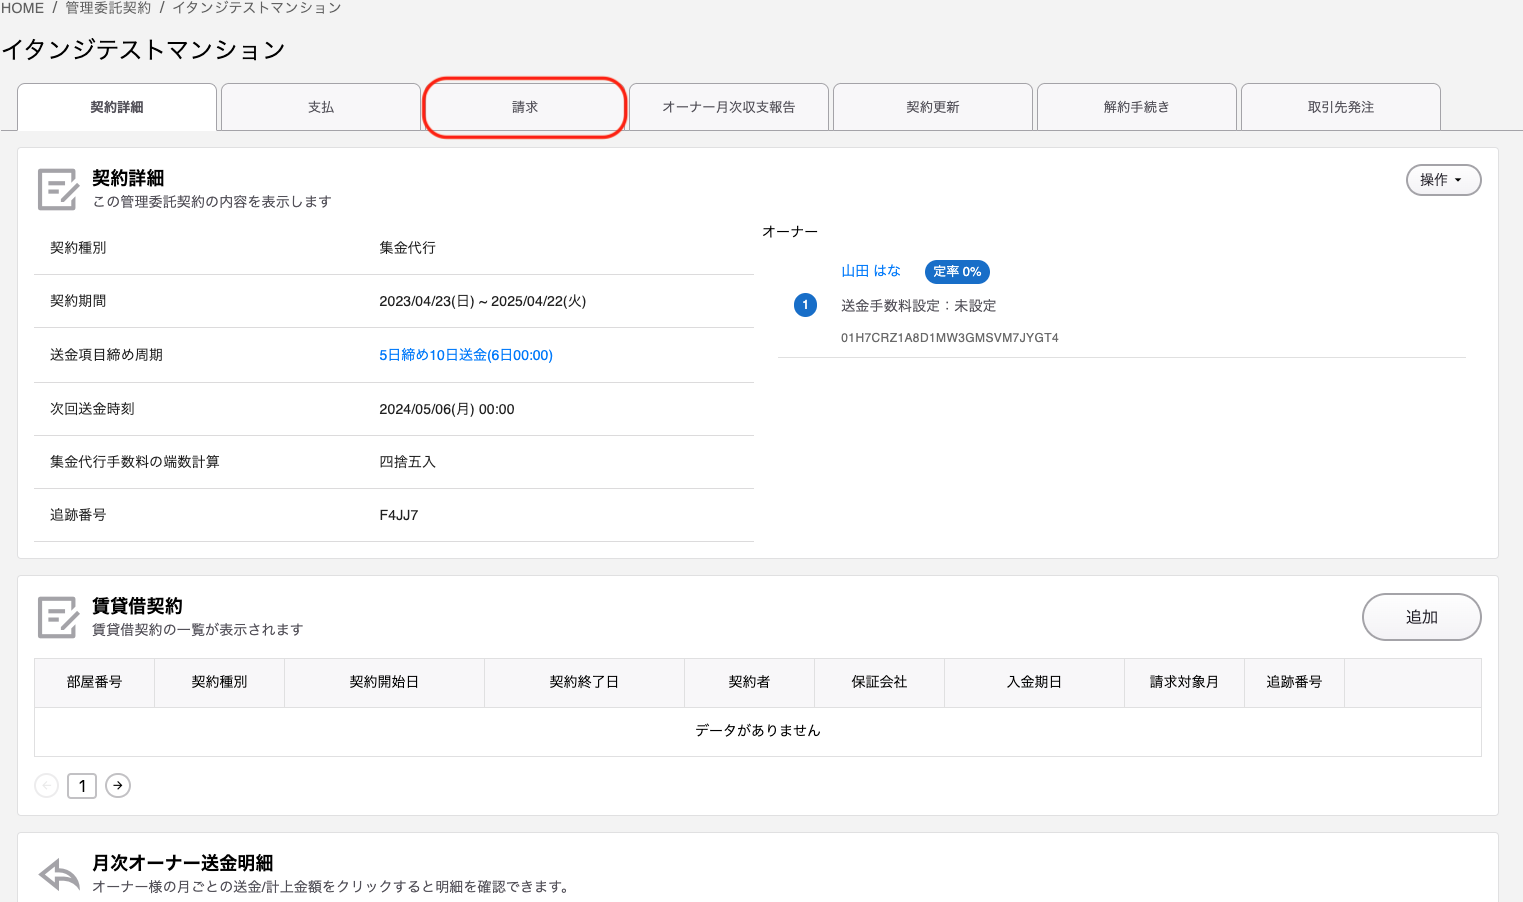Click the previous page arrow in pagination
The image size is (1523, 902).
46,786
